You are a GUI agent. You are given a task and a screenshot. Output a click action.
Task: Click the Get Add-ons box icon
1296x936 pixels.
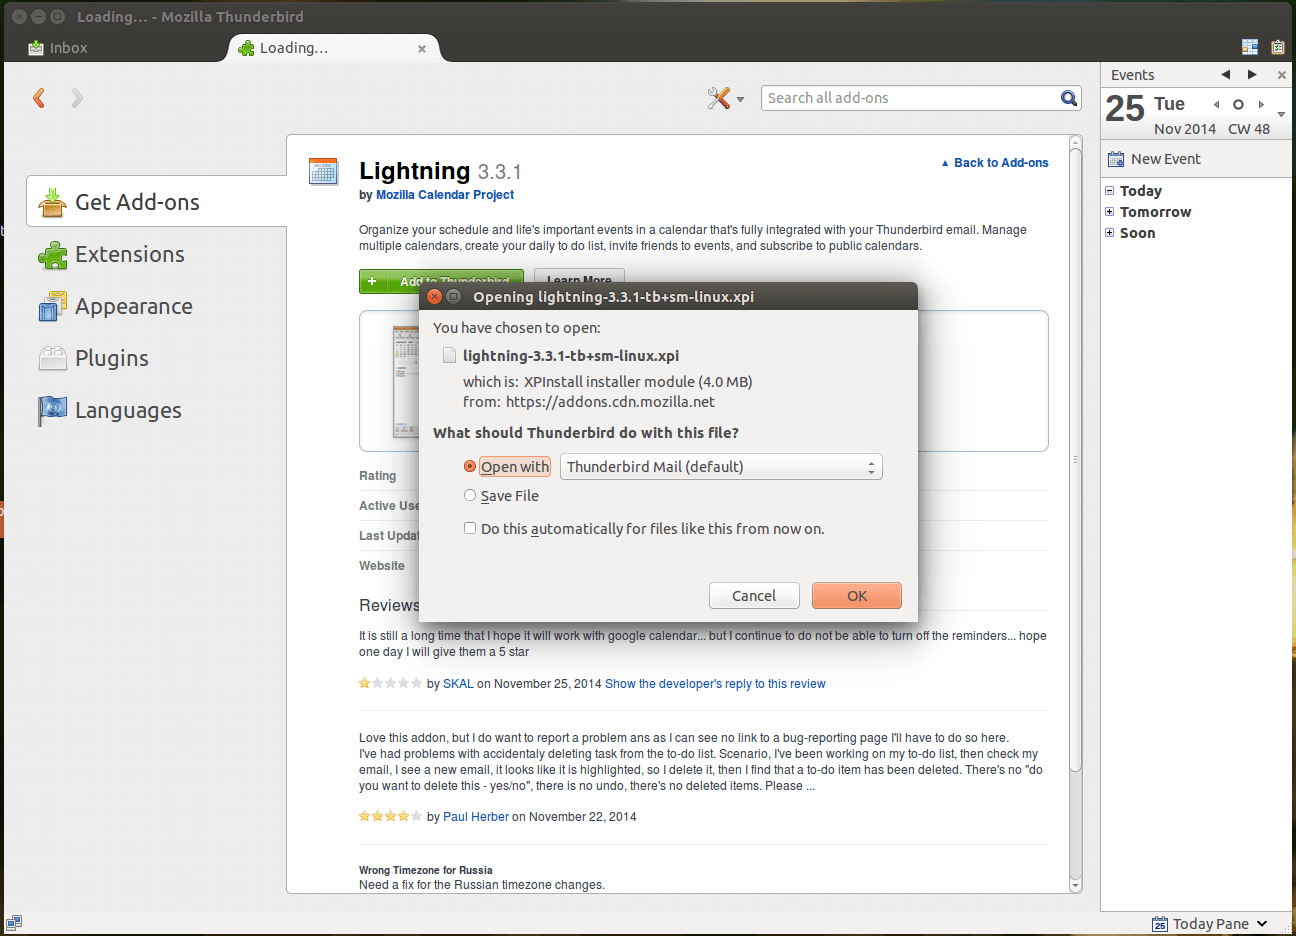pyautogui.click(x=52, y=202)
